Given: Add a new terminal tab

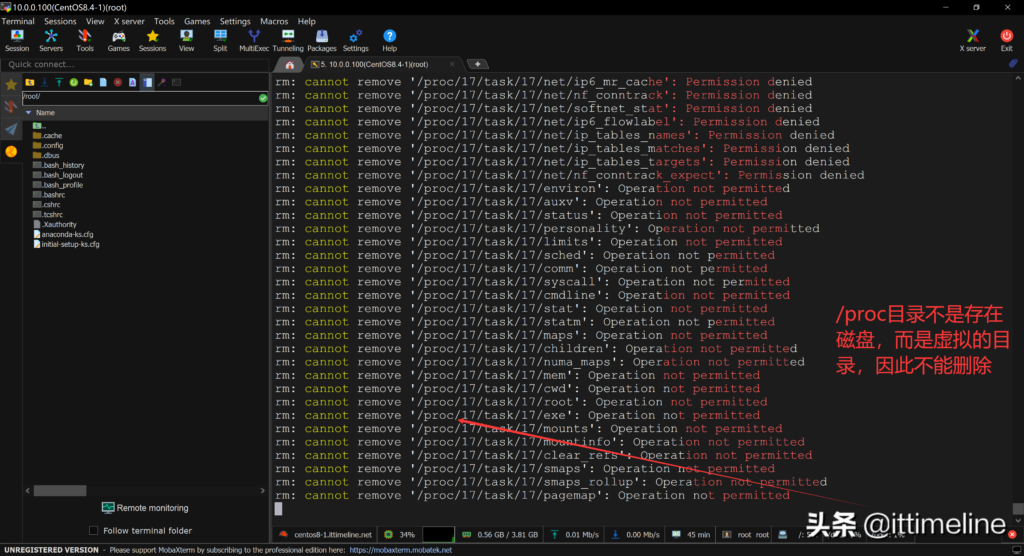Looking at the screenshot, I should tap(477, 65).
